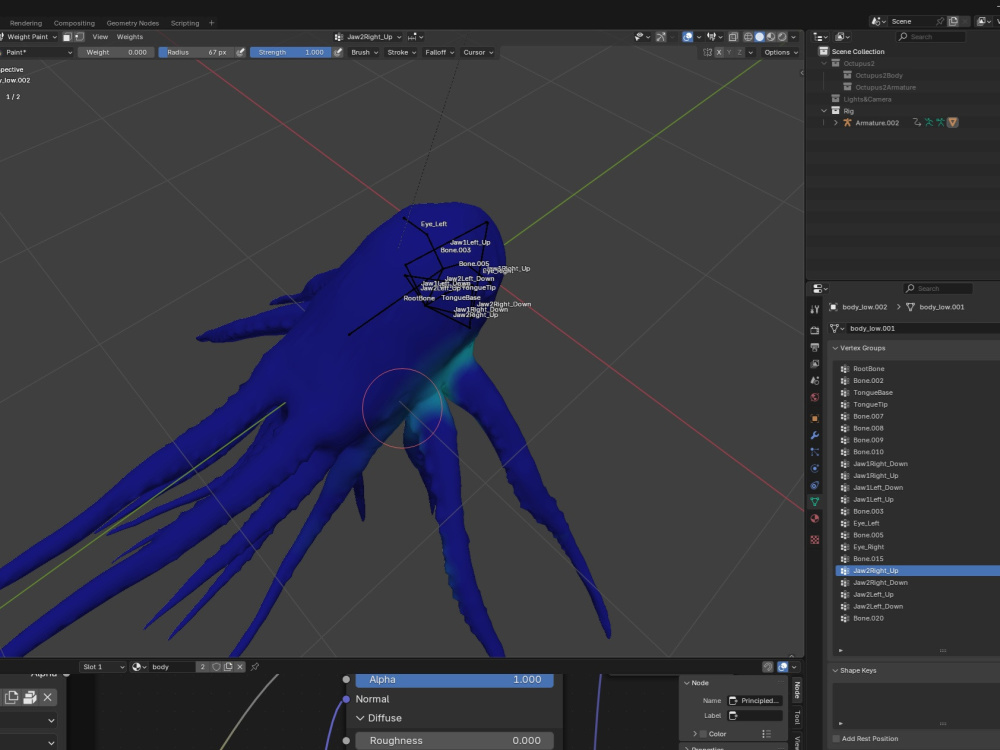
Task: Click the outliner Search field
Action: pyautogui.click(x=930, y=37)
